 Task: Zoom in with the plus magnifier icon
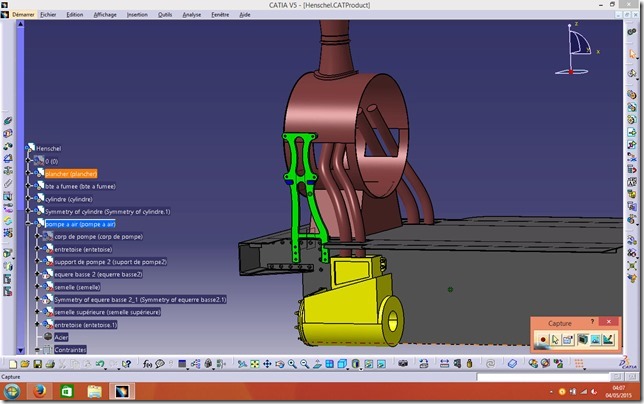[292, 364]
